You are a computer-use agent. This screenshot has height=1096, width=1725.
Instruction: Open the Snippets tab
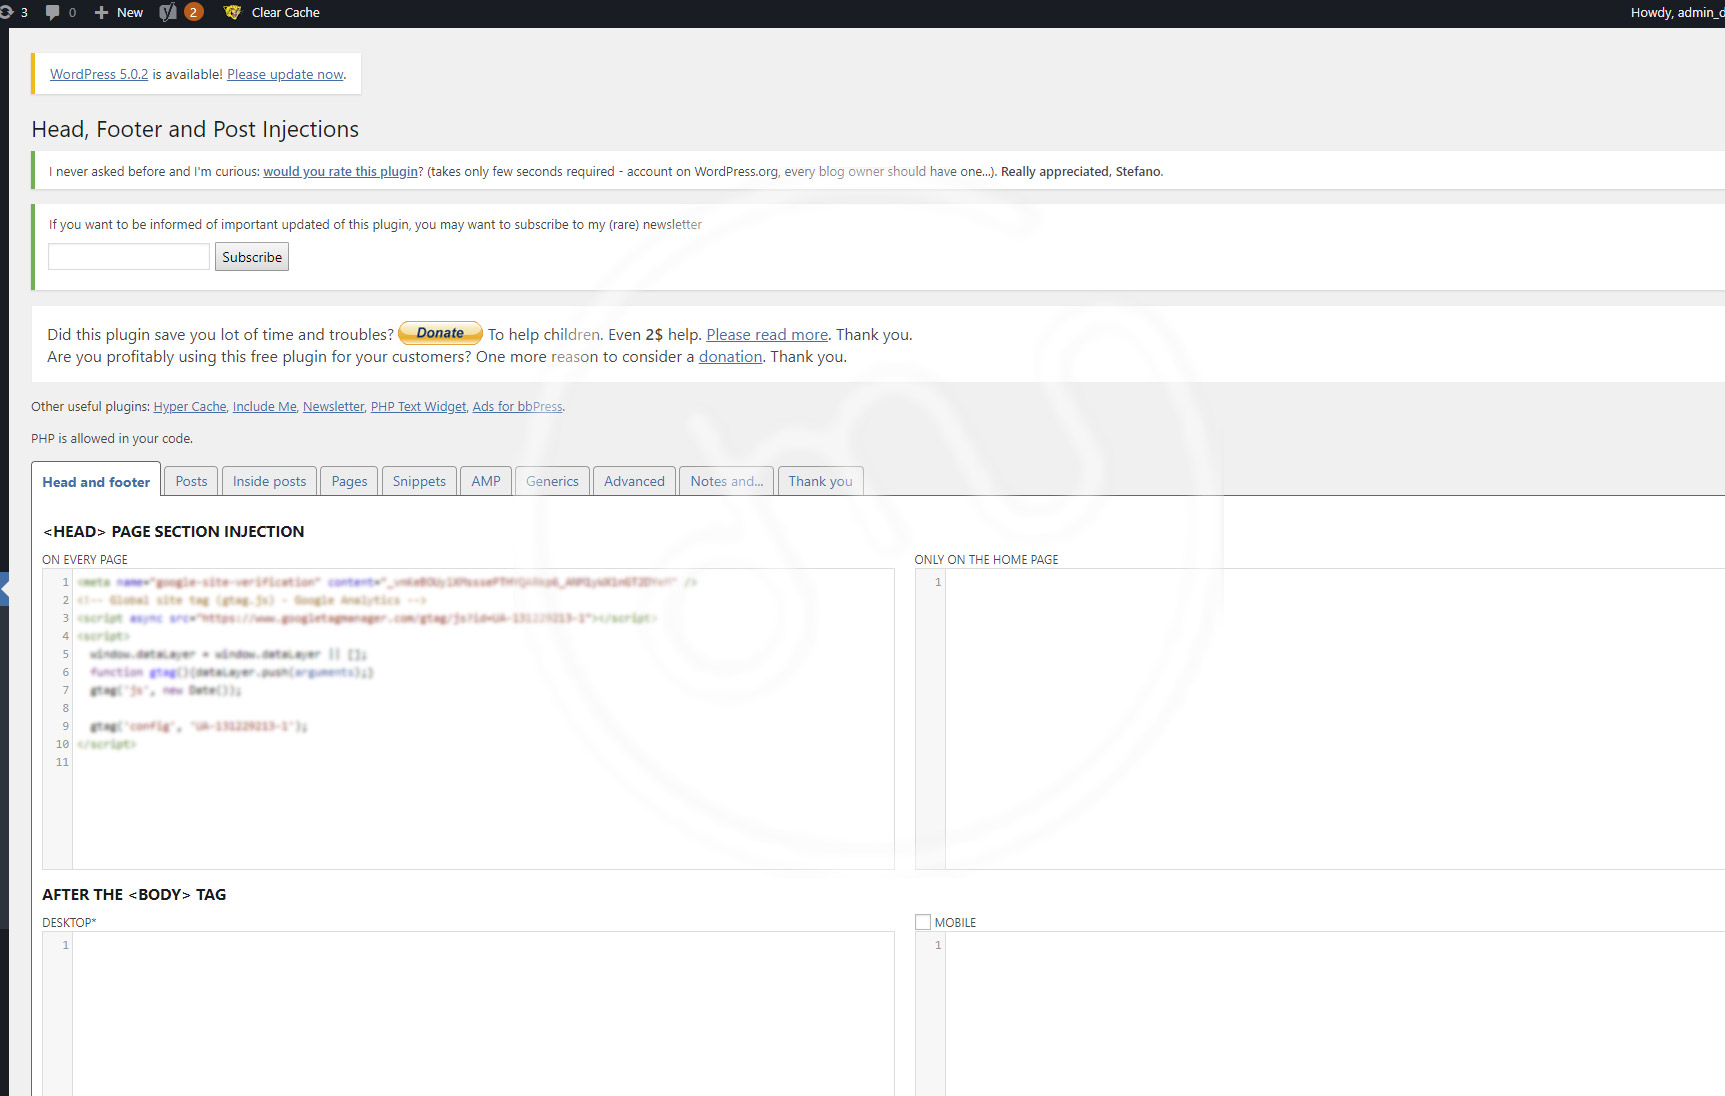coord(419,481)
